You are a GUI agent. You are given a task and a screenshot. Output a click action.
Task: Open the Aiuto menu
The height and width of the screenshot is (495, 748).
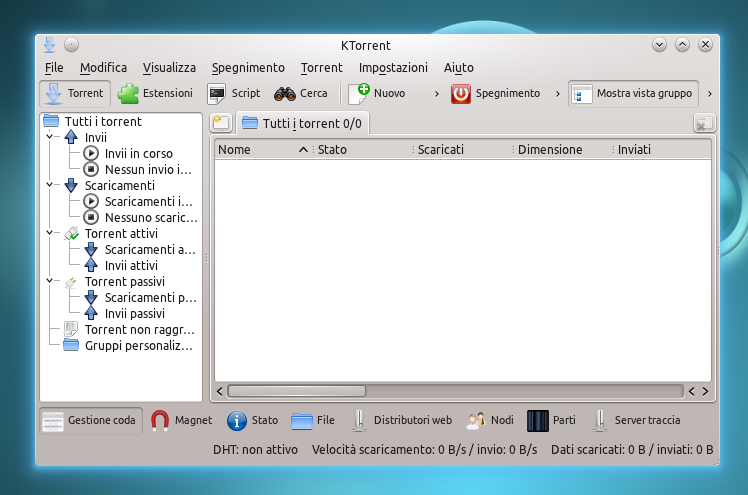[x=458, y=68]
